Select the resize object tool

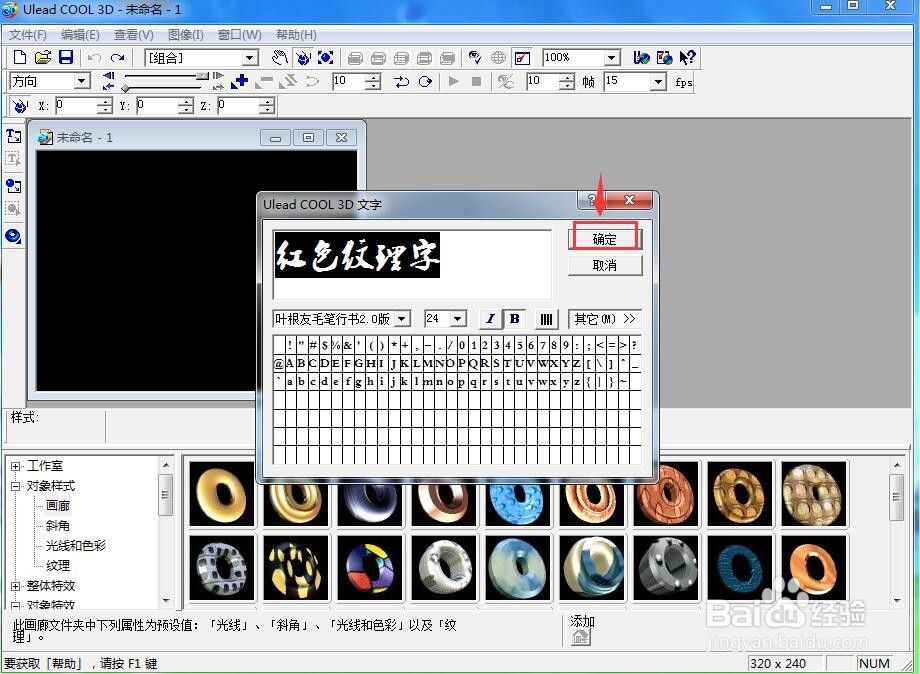(x=326, y=57)
